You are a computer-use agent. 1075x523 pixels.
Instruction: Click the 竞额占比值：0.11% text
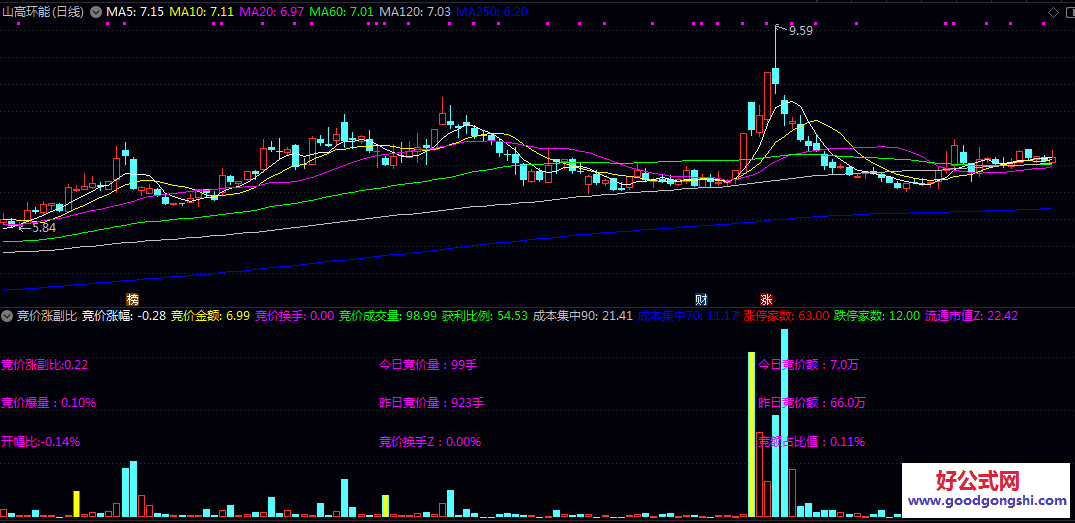[812, 441]
